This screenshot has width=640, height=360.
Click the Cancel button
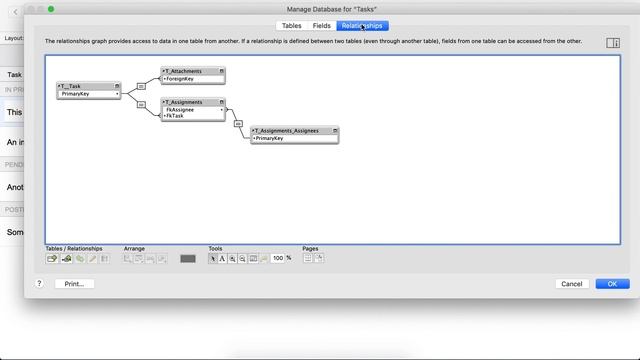[x=571, y=284]
